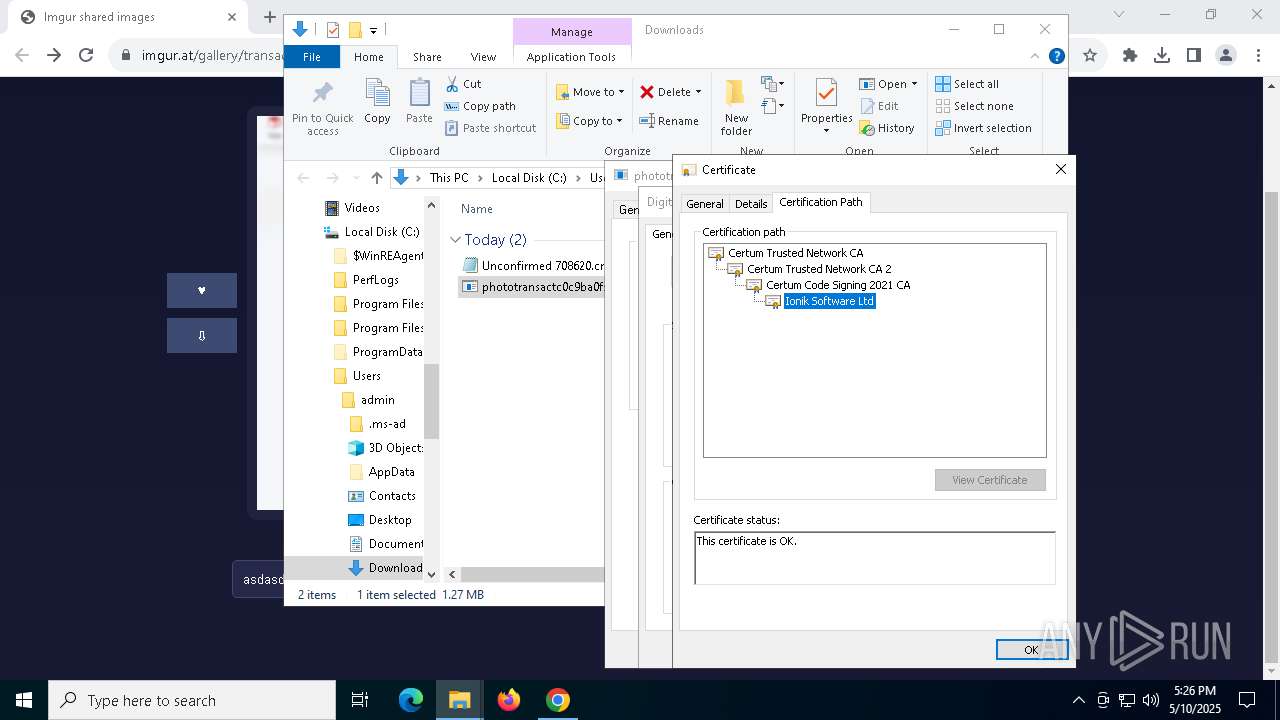Select Certum Code Signing 2021 CA node
Screen dimensions: 1280x720
pyautogui.click(x=838, y=285)
